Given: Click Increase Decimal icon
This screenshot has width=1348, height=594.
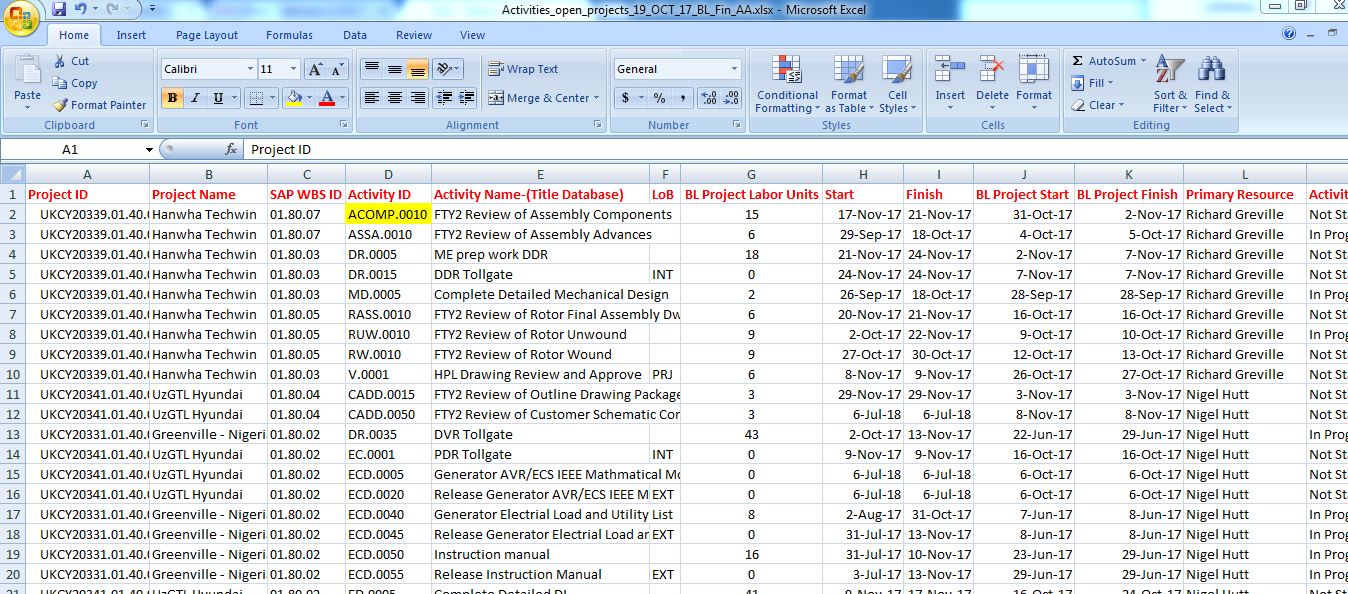Looking at the screenshot, I should (x=709, y=98).
